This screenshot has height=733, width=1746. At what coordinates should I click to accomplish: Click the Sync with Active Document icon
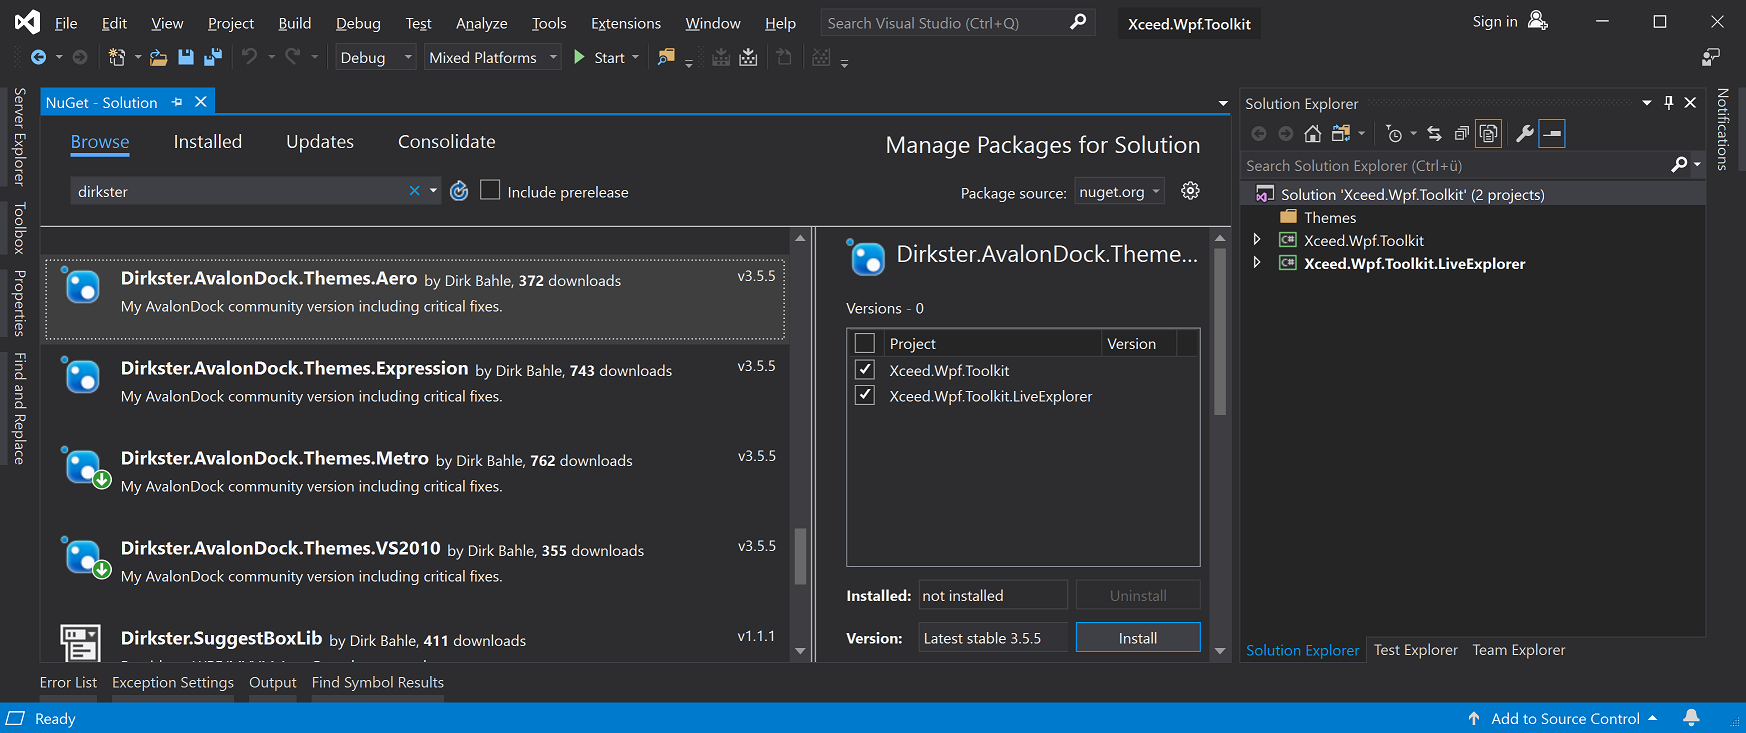point(1434,133)
